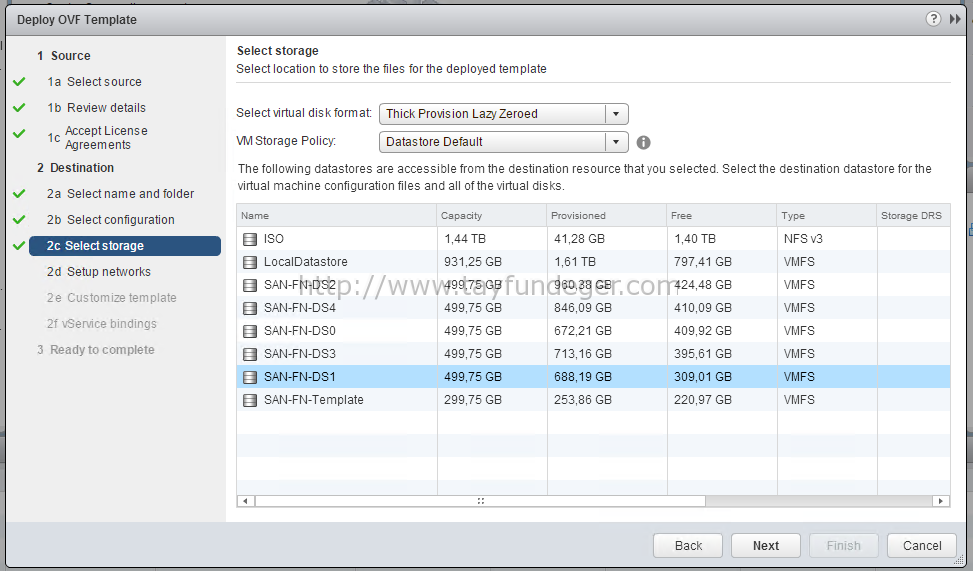Image resolution: width=973 pixels, height=571 pixels.
Task: Select the SAN-FN-DS4 datastore name
Action: point(300,308)
